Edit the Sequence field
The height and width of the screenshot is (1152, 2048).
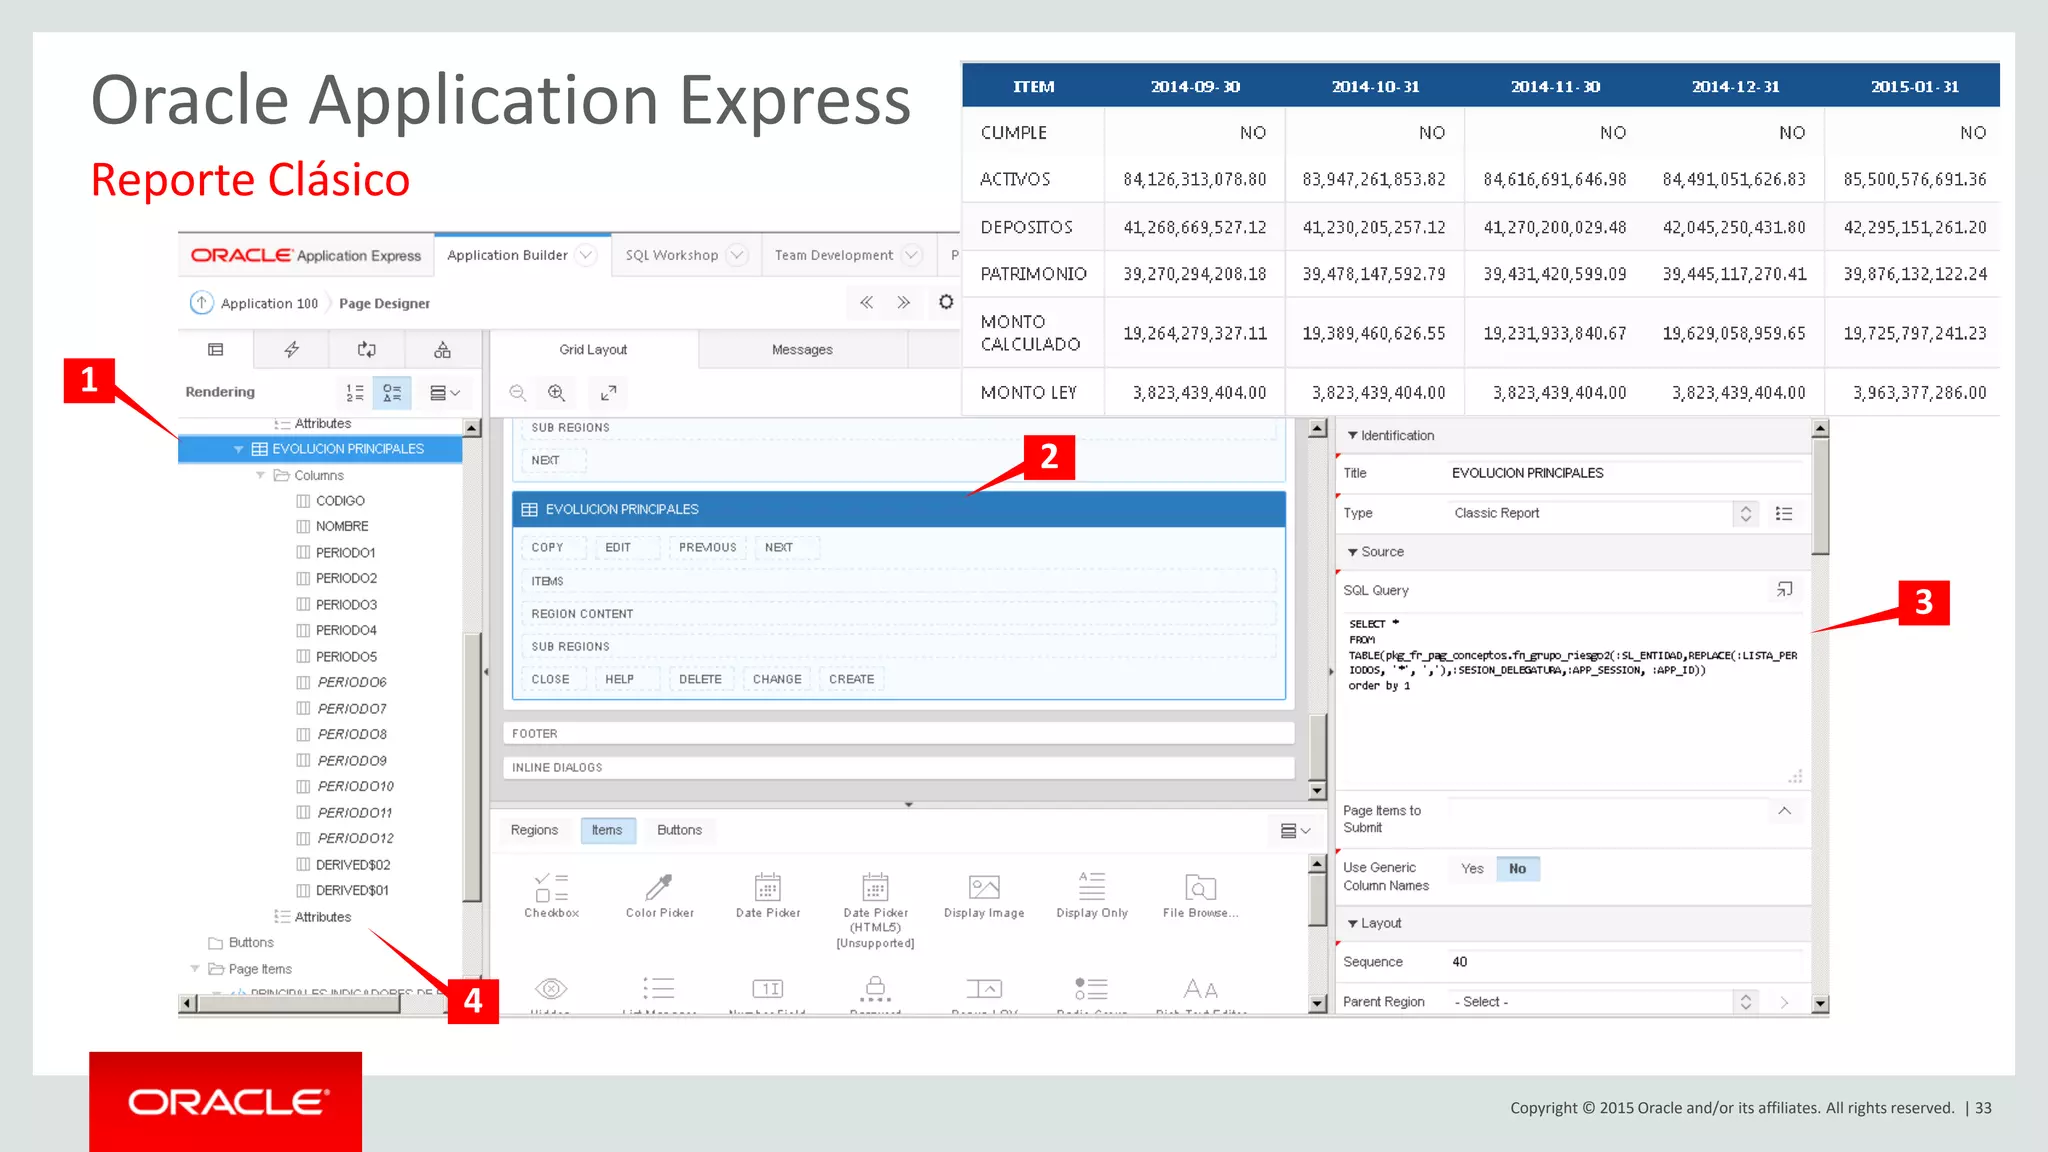(x=1625, y=962)
